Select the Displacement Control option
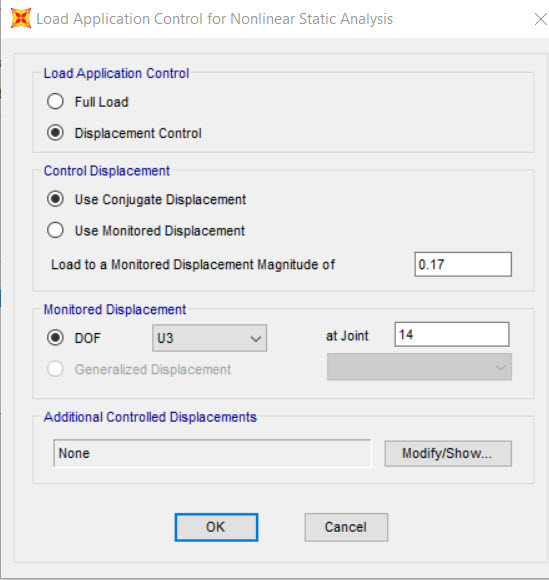549x580 pixels. pyautogui.click(x=55, y=132)
